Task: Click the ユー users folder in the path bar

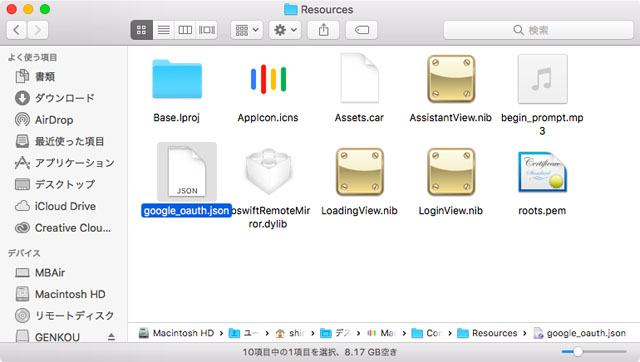Action: pos(244,333)
